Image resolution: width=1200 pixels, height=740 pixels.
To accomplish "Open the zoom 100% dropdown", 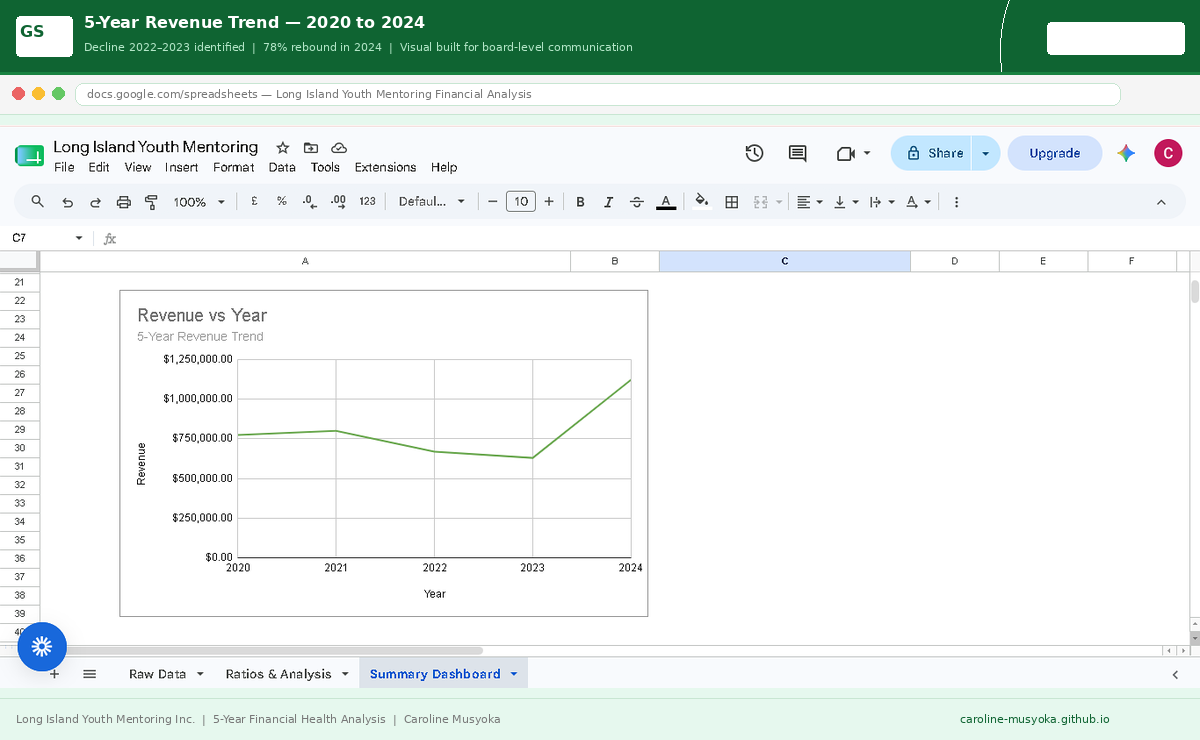I will tap(199, 202).
